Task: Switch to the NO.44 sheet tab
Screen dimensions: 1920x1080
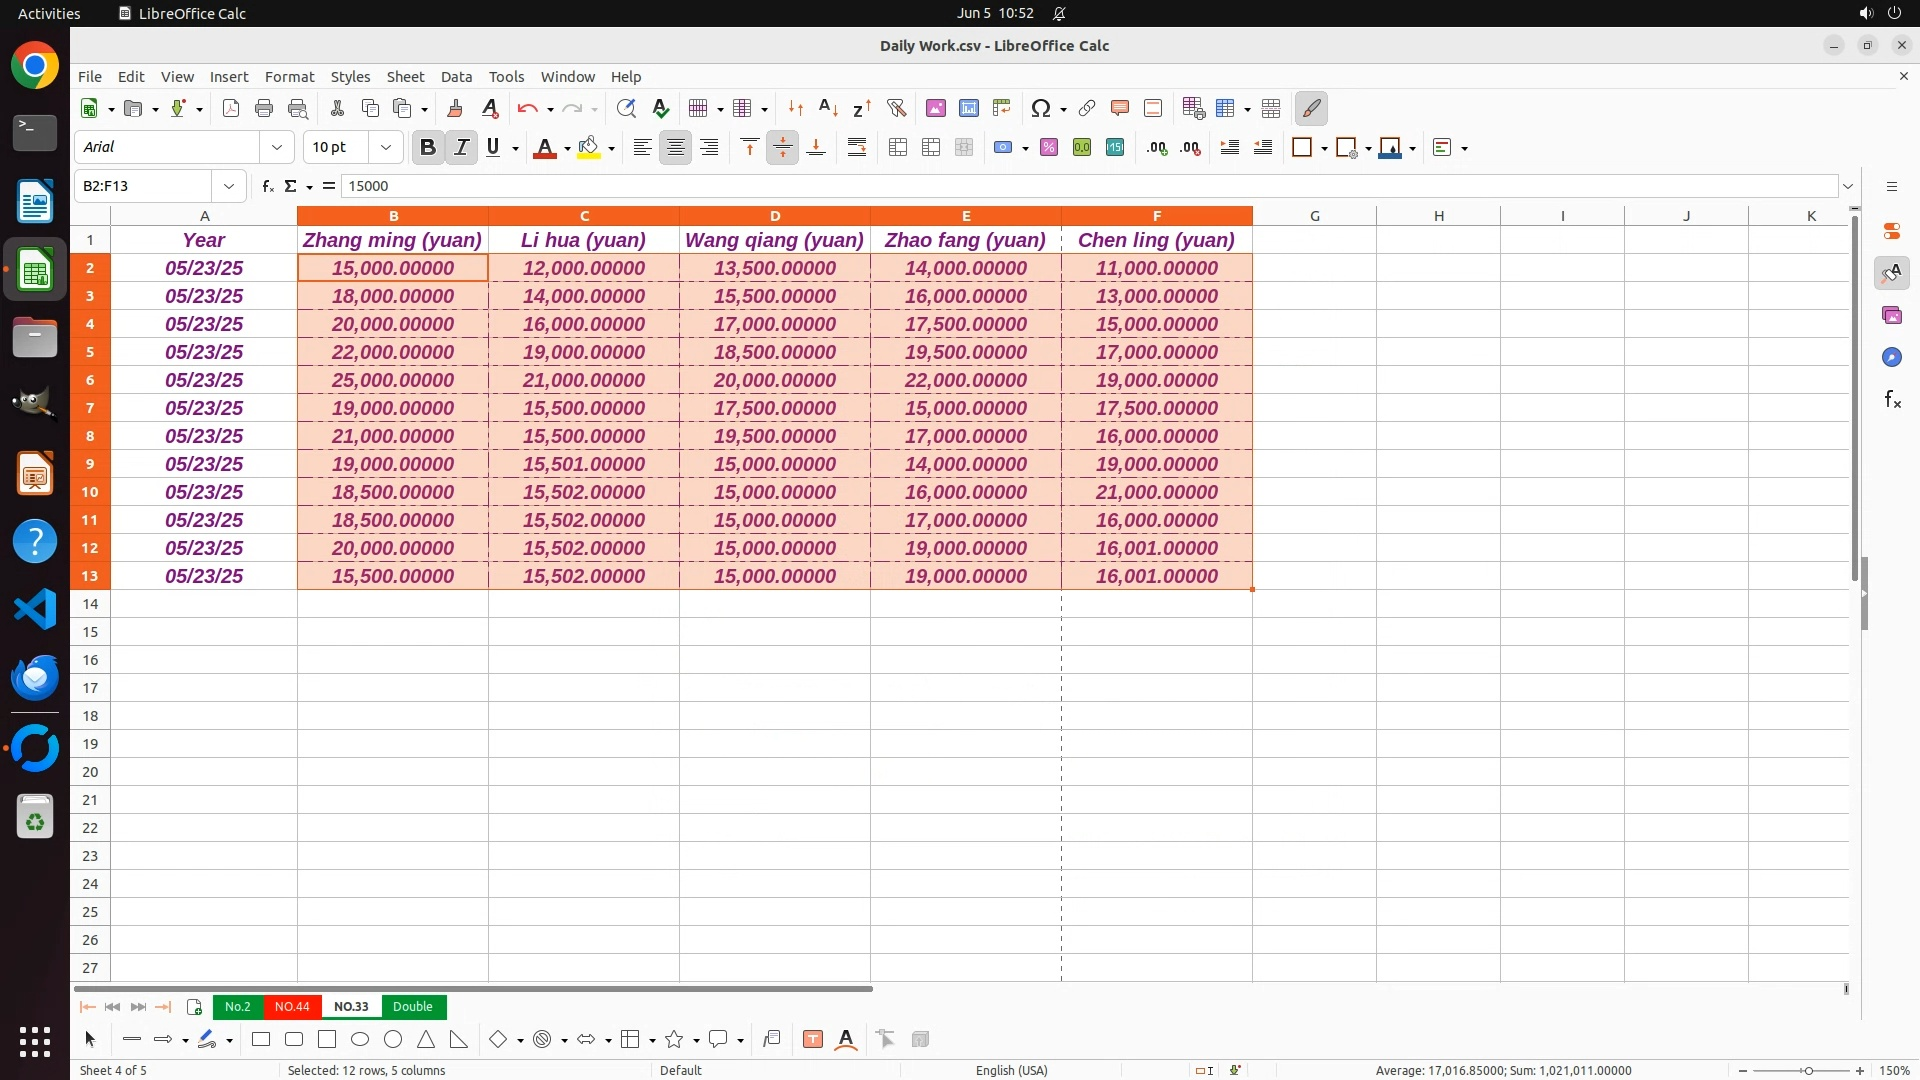Action: [x=292, y=1007]
